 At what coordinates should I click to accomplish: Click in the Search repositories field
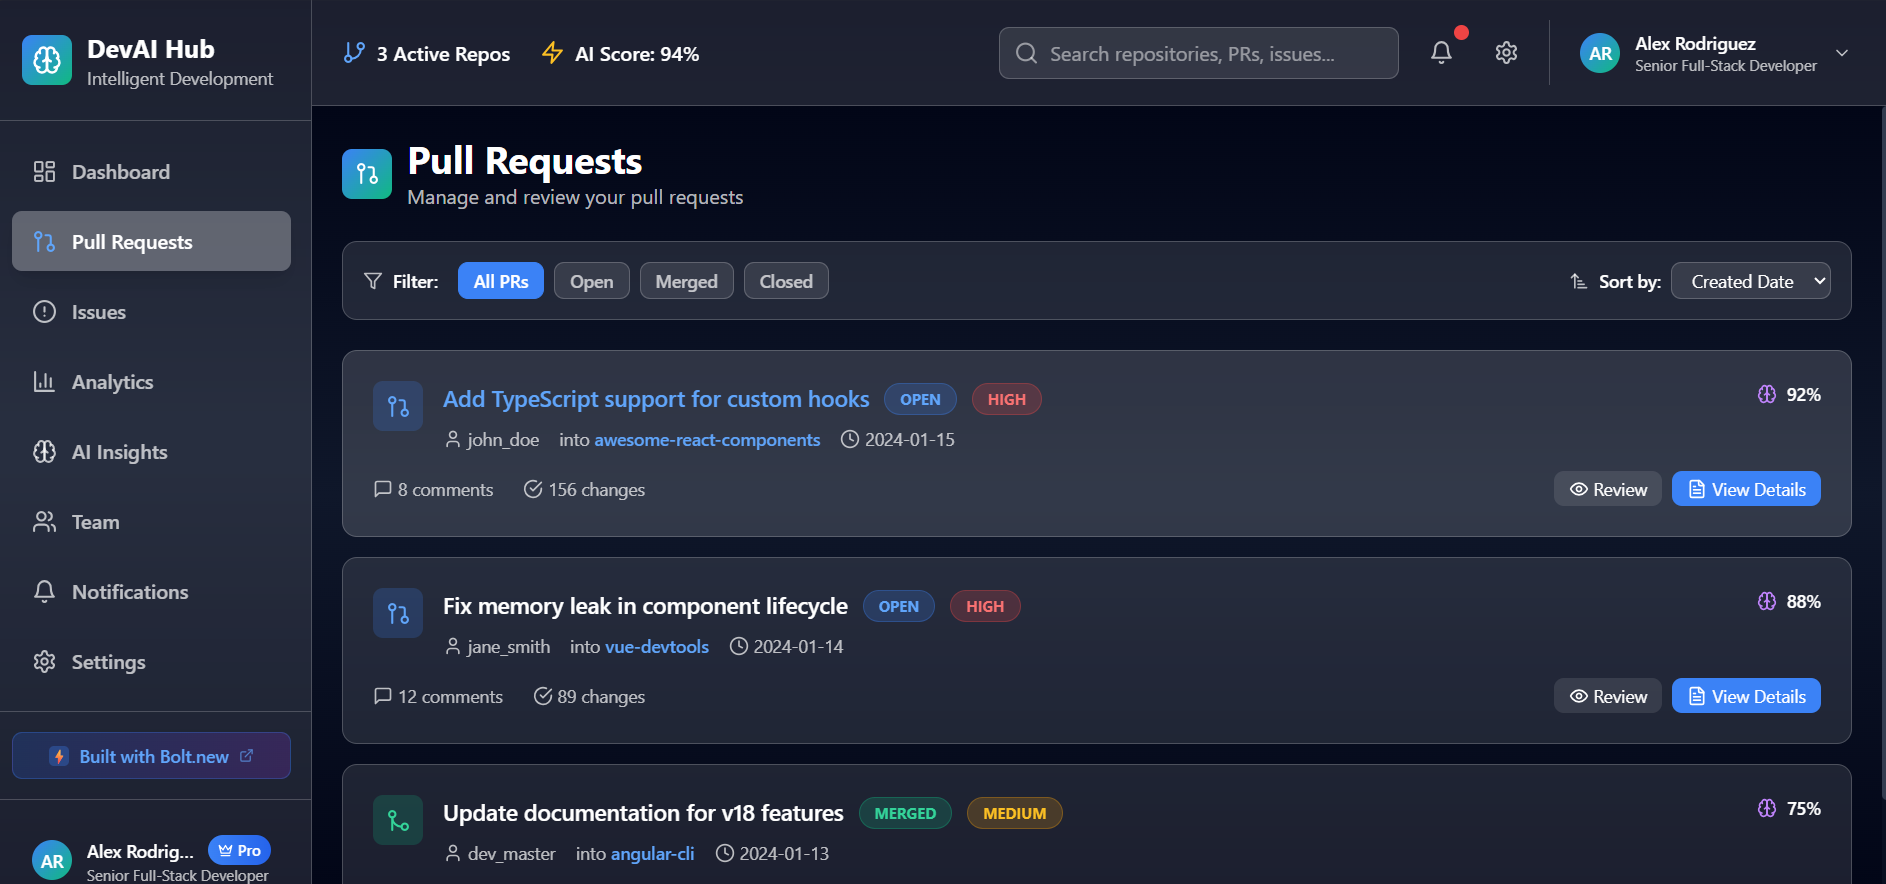pos(1198,53)
